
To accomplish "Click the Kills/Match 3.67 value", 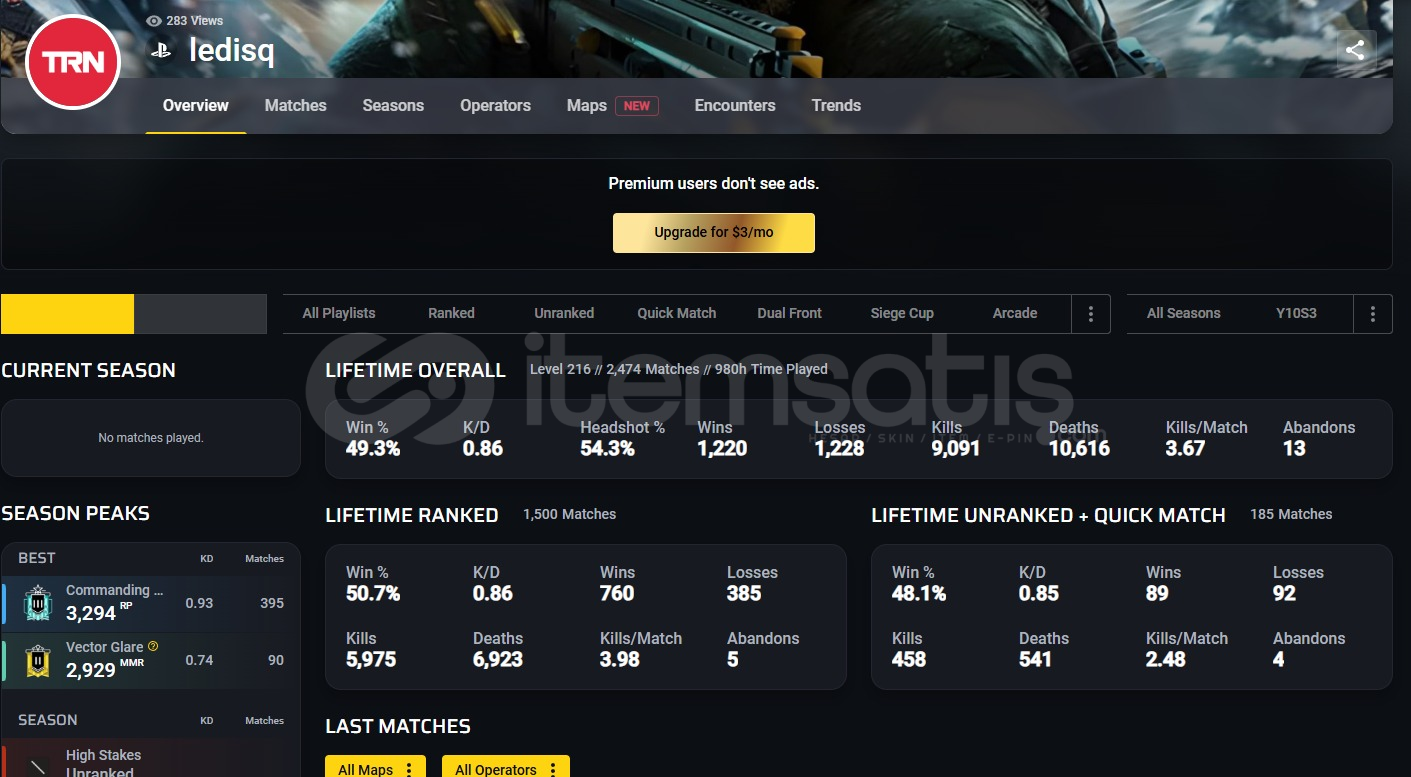I will click(1185, 449).
